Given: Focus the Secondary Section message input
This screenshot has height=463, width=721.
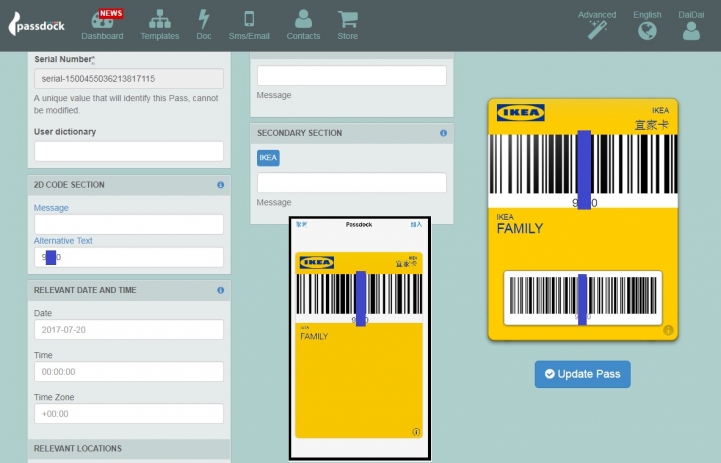Looking at the screenshot, I should click(x=352, y=183).
